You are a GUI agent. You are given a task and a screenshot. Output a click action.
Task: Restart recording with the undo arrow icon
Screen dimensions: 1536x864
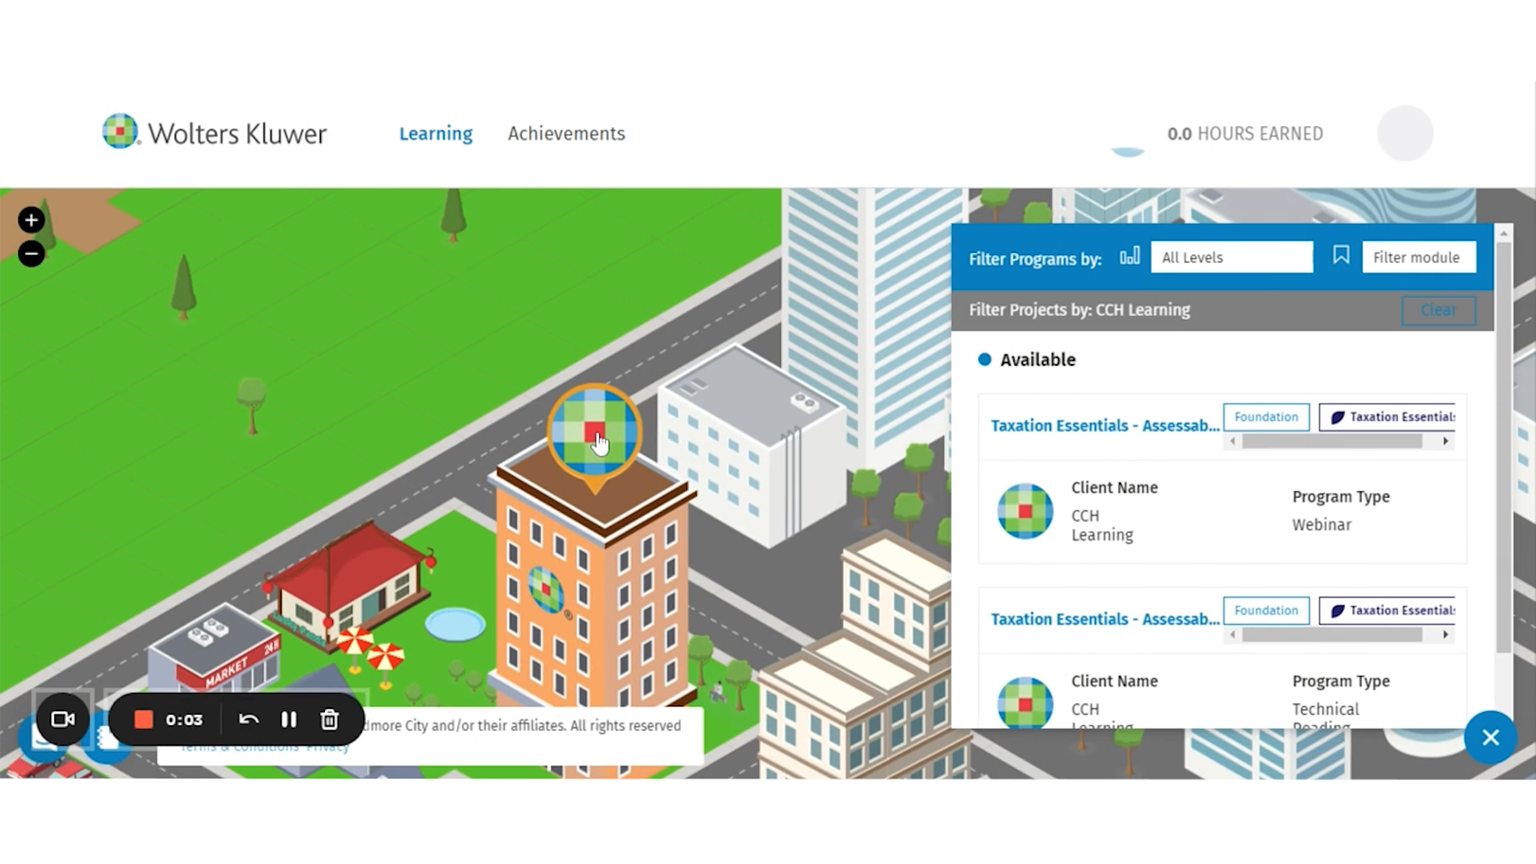click(249, 719)
